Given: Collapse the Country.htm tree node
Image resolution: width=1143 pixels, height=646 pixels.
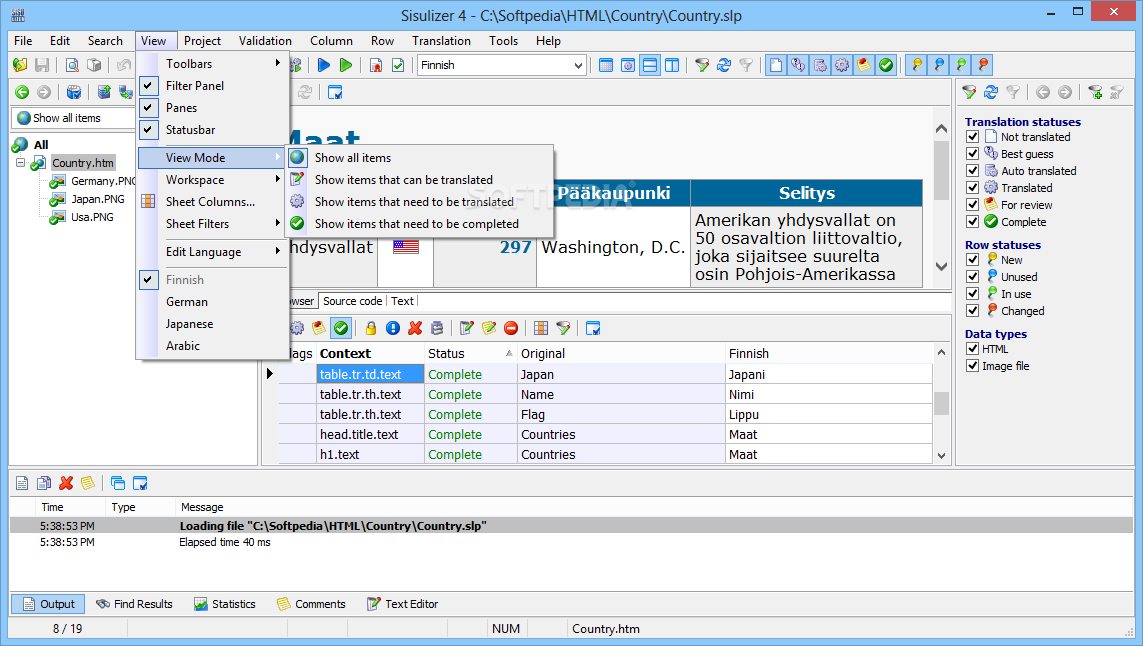Looking at the screenshot, I should [x=20, y=163].
